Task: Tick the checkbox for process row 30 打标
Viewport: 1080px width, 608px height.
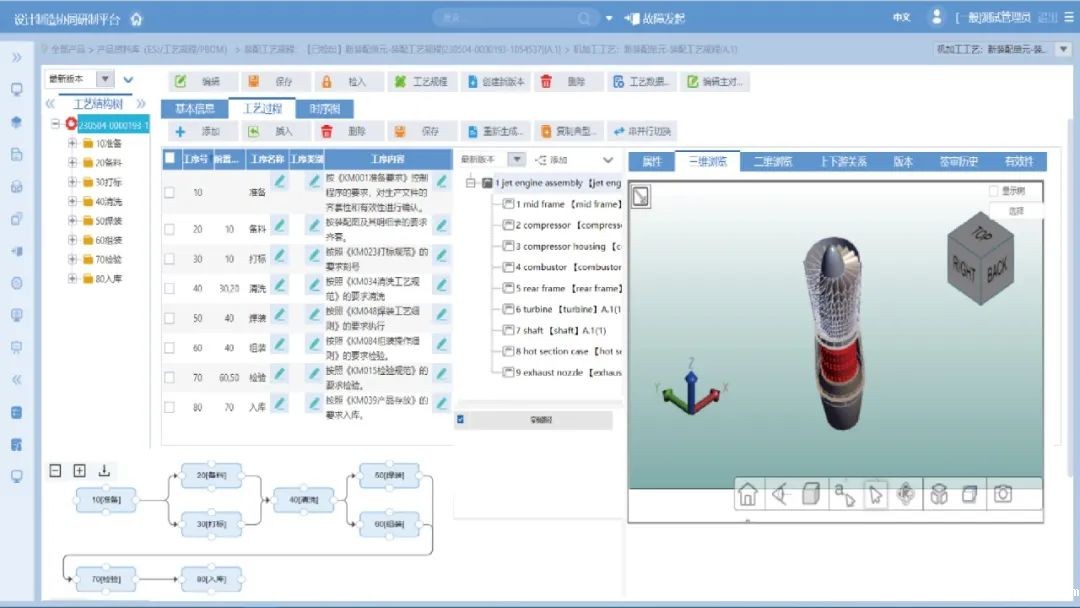Action: click(170, 258)
